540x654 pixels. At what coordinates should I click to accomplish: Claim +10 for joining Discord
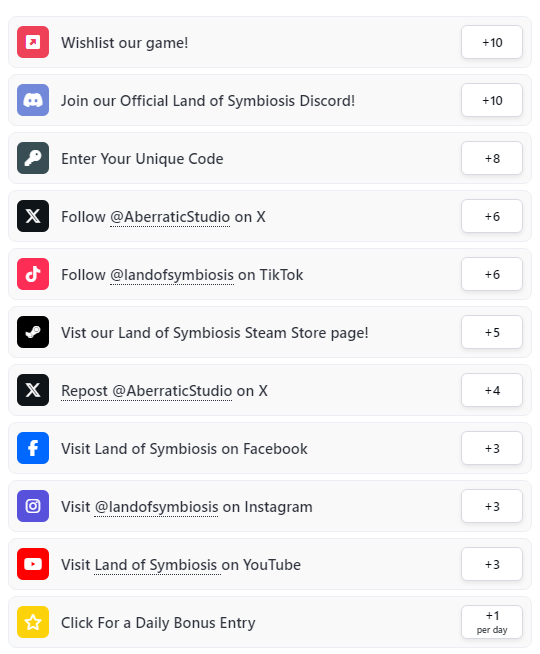tap(492, 100)
